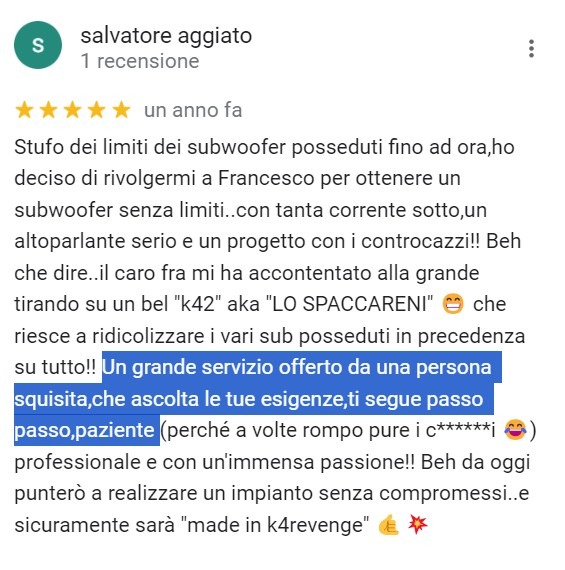Click the laughing tears emoji
This screenshot has width=565, height=570.
tap(515, 430)
